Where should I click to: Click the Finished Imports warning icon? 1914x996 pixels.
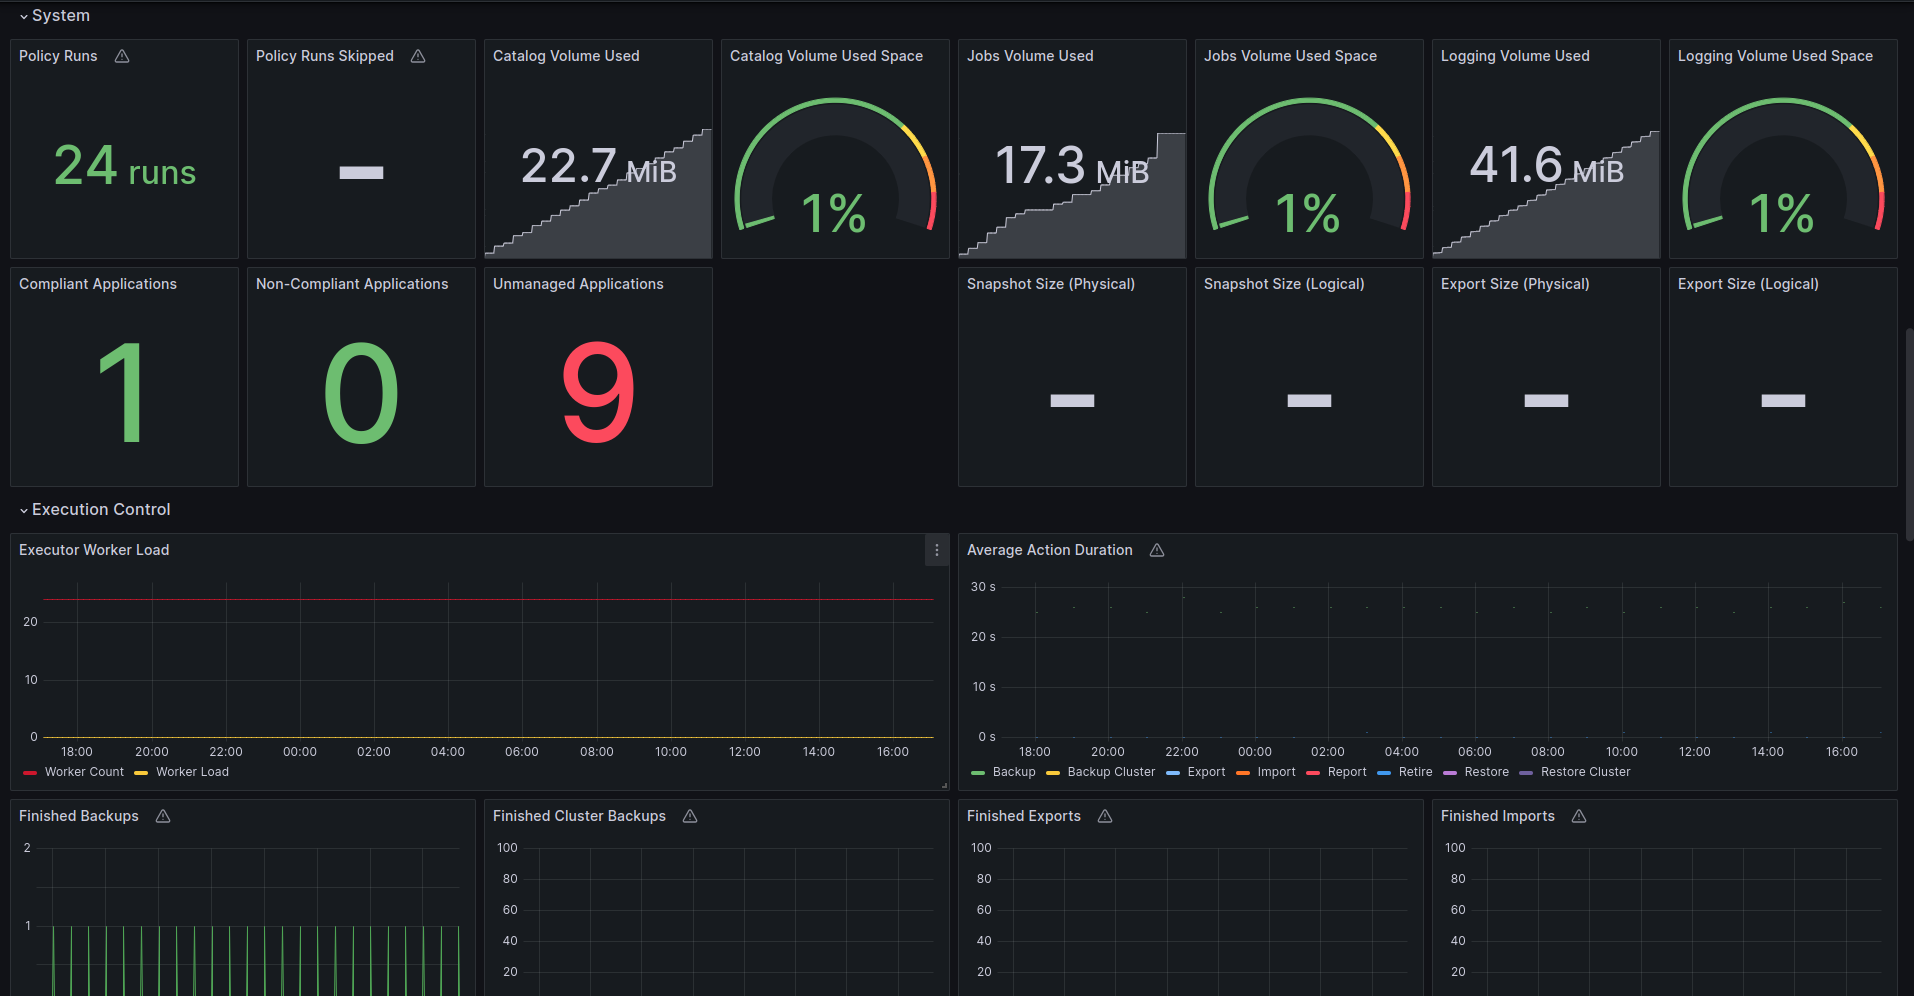click(1579, 816)
